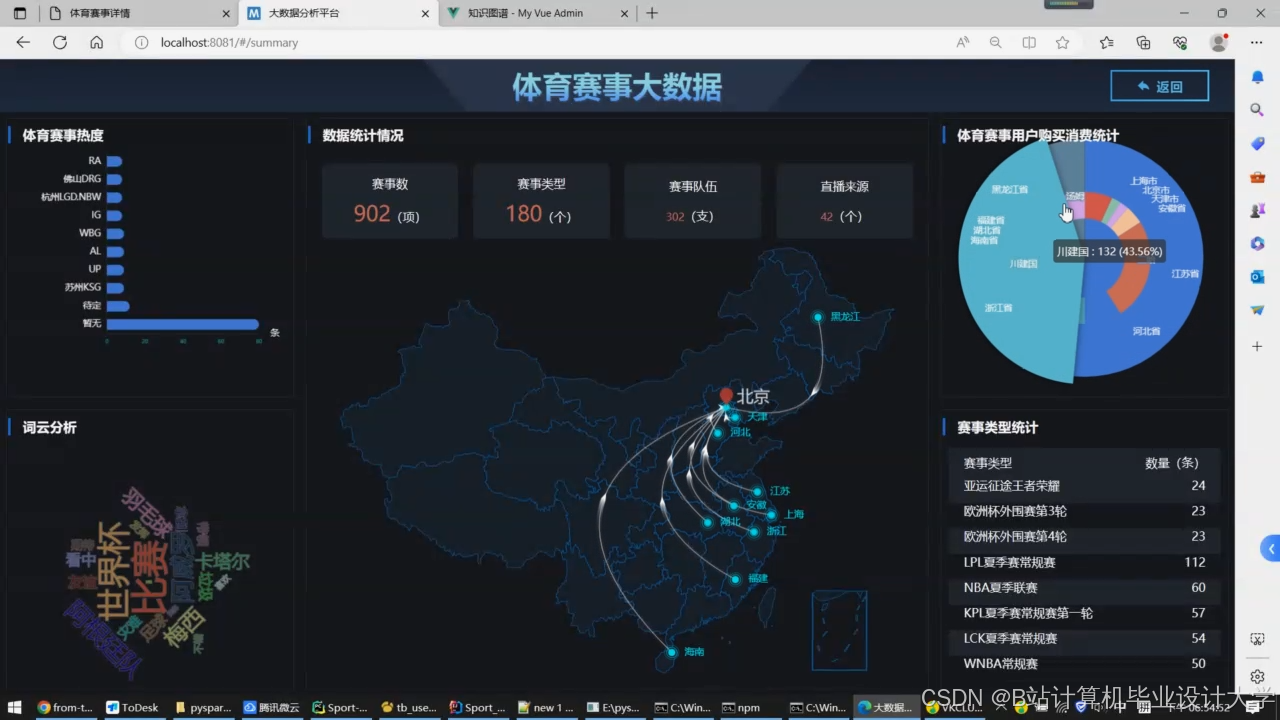Add a sidebar app with plus icon
The height and width of the screenshot is (720, 1280).
coord(1258,346)
